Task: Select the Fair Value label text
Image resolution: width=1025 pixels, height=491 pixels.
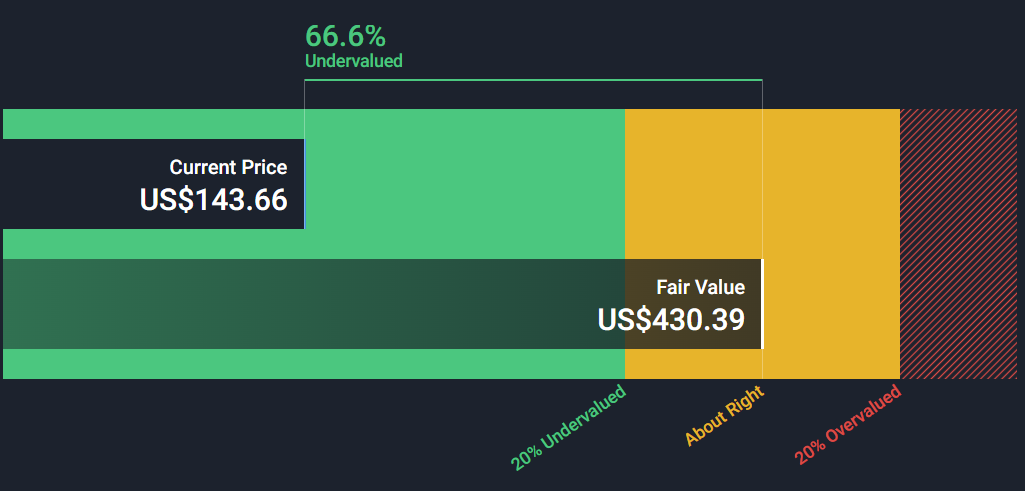Action: pyautogui.click(x=700, y=287)
